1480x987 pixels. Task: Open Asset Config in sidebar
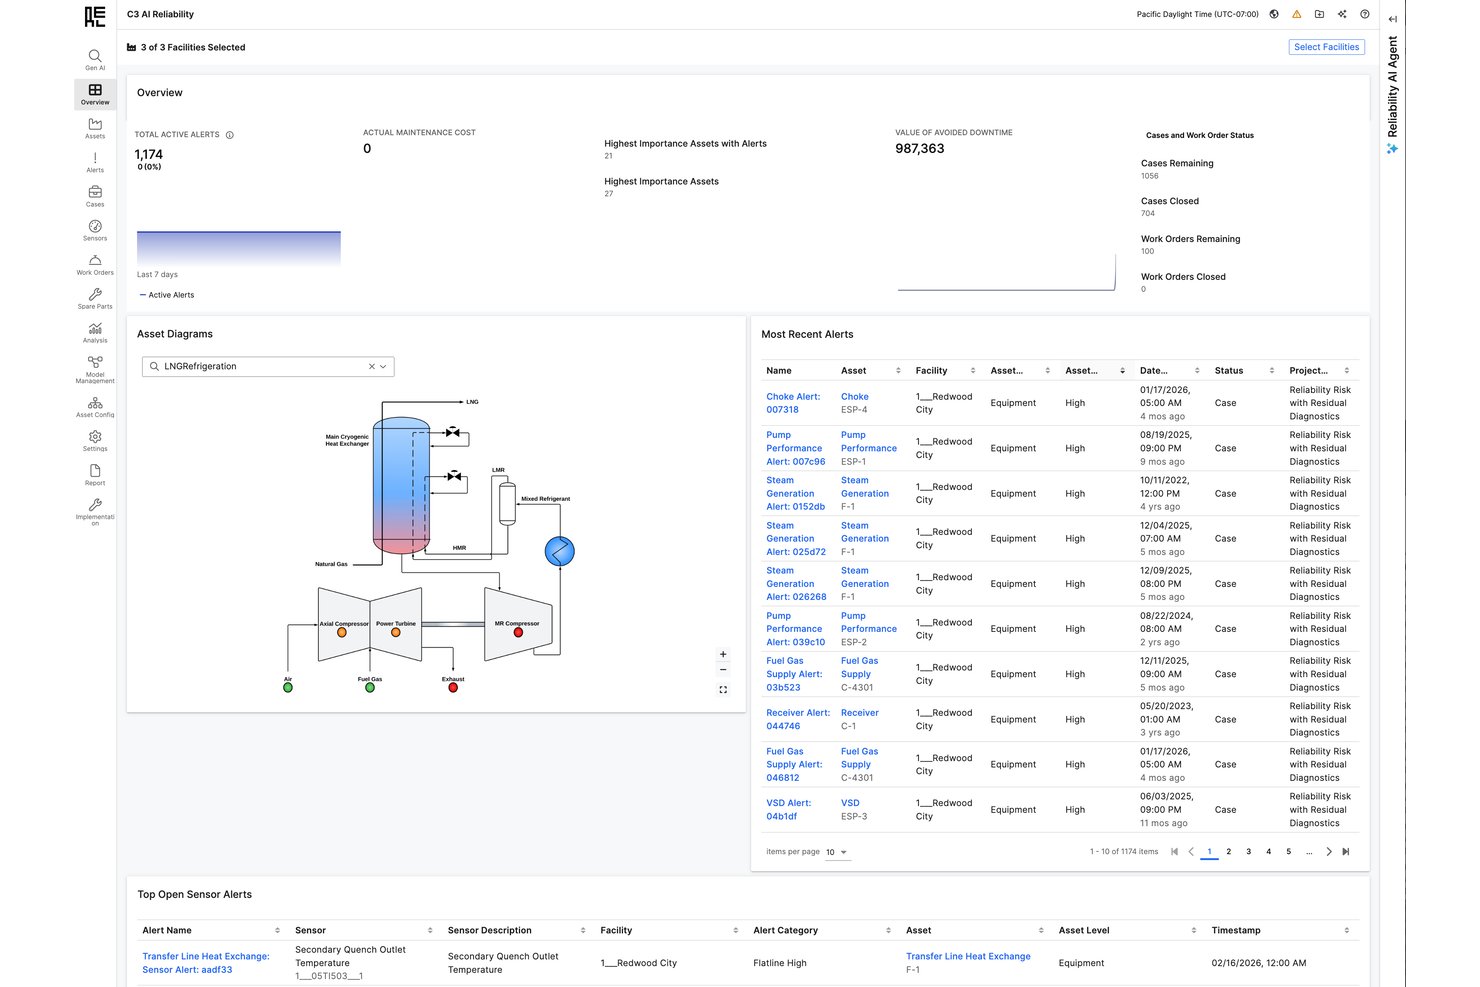95,407
